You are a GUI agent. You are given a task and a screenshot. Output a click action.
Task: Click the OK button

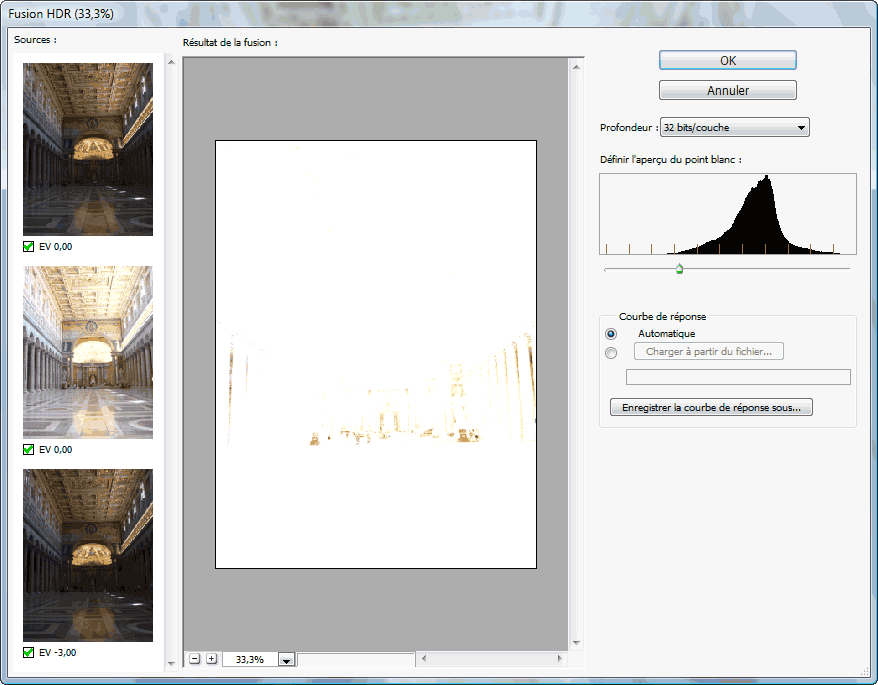click(727, 60)
